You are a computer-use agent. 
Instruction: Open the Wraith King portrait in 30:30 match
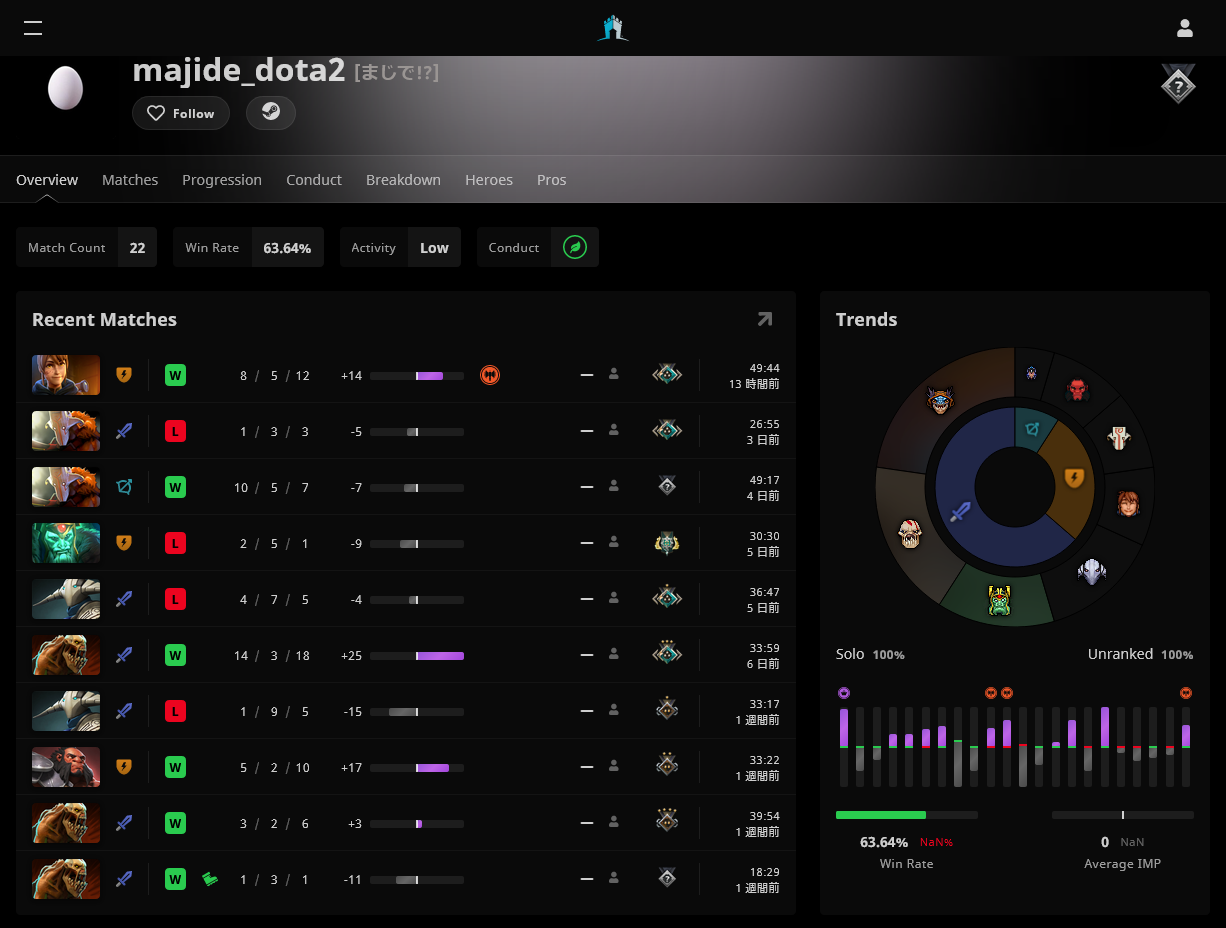pyautogui.click(x=66, y=543)
